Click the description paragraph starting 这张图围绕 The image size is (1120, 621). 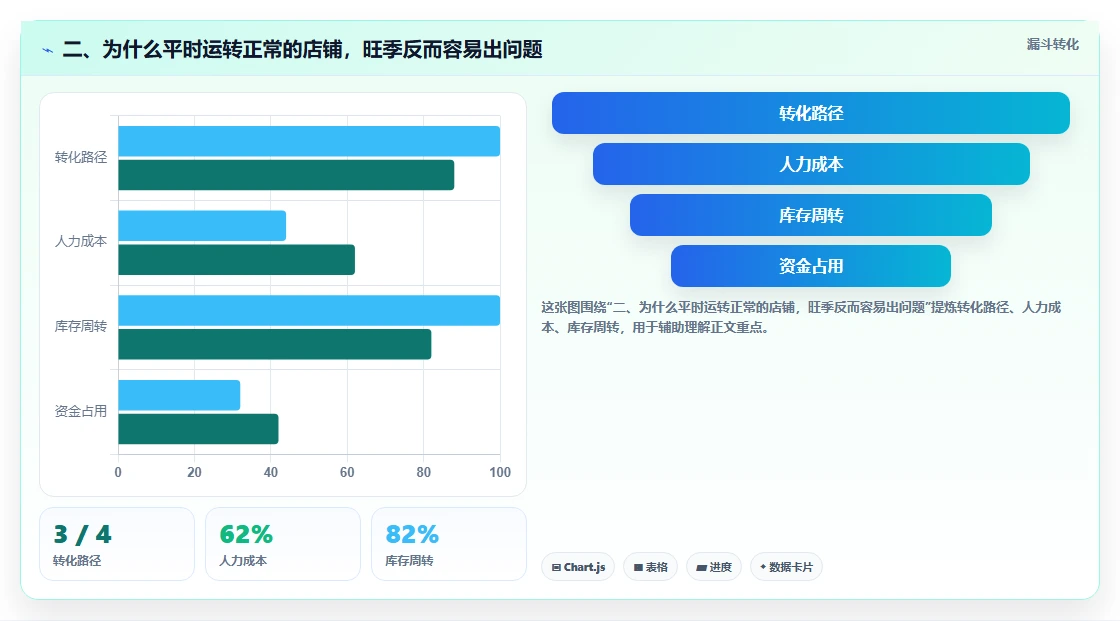(x=801, y=317)
